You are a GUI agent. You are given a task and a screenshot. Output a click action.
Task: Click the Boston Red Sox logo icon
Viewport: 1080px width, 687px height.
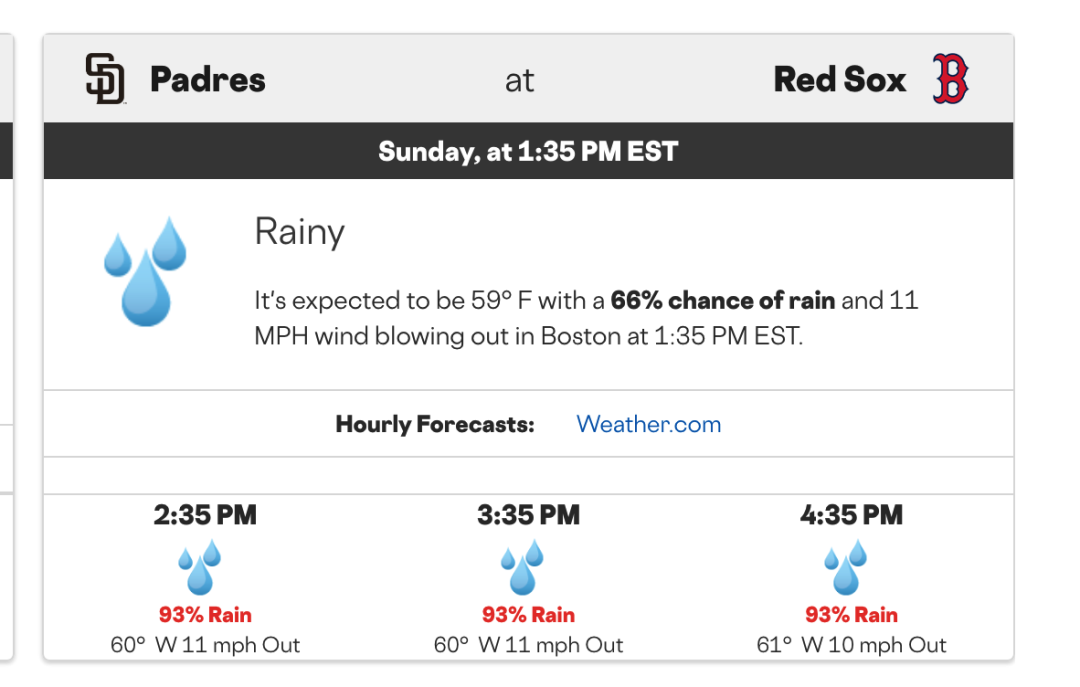point(950,79)
